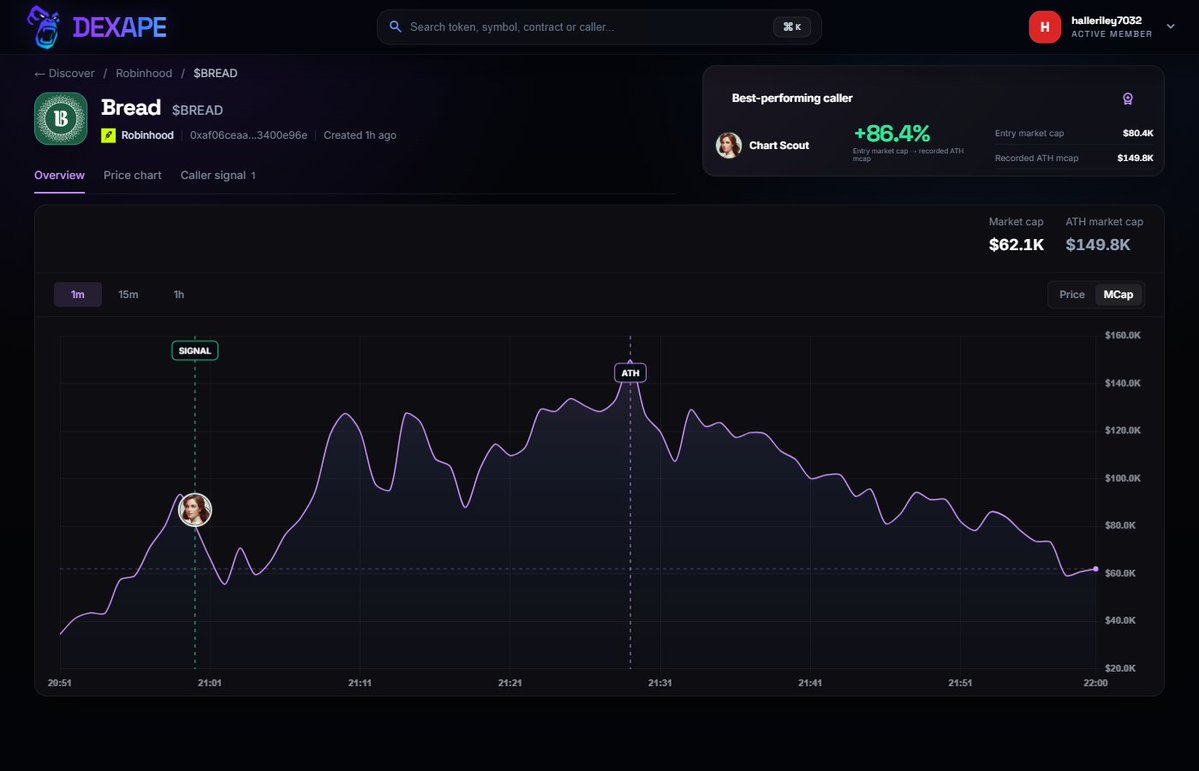Screen dimensions: 1199x771
Task: Open the Caller signal tab
Action: (218, 175)
